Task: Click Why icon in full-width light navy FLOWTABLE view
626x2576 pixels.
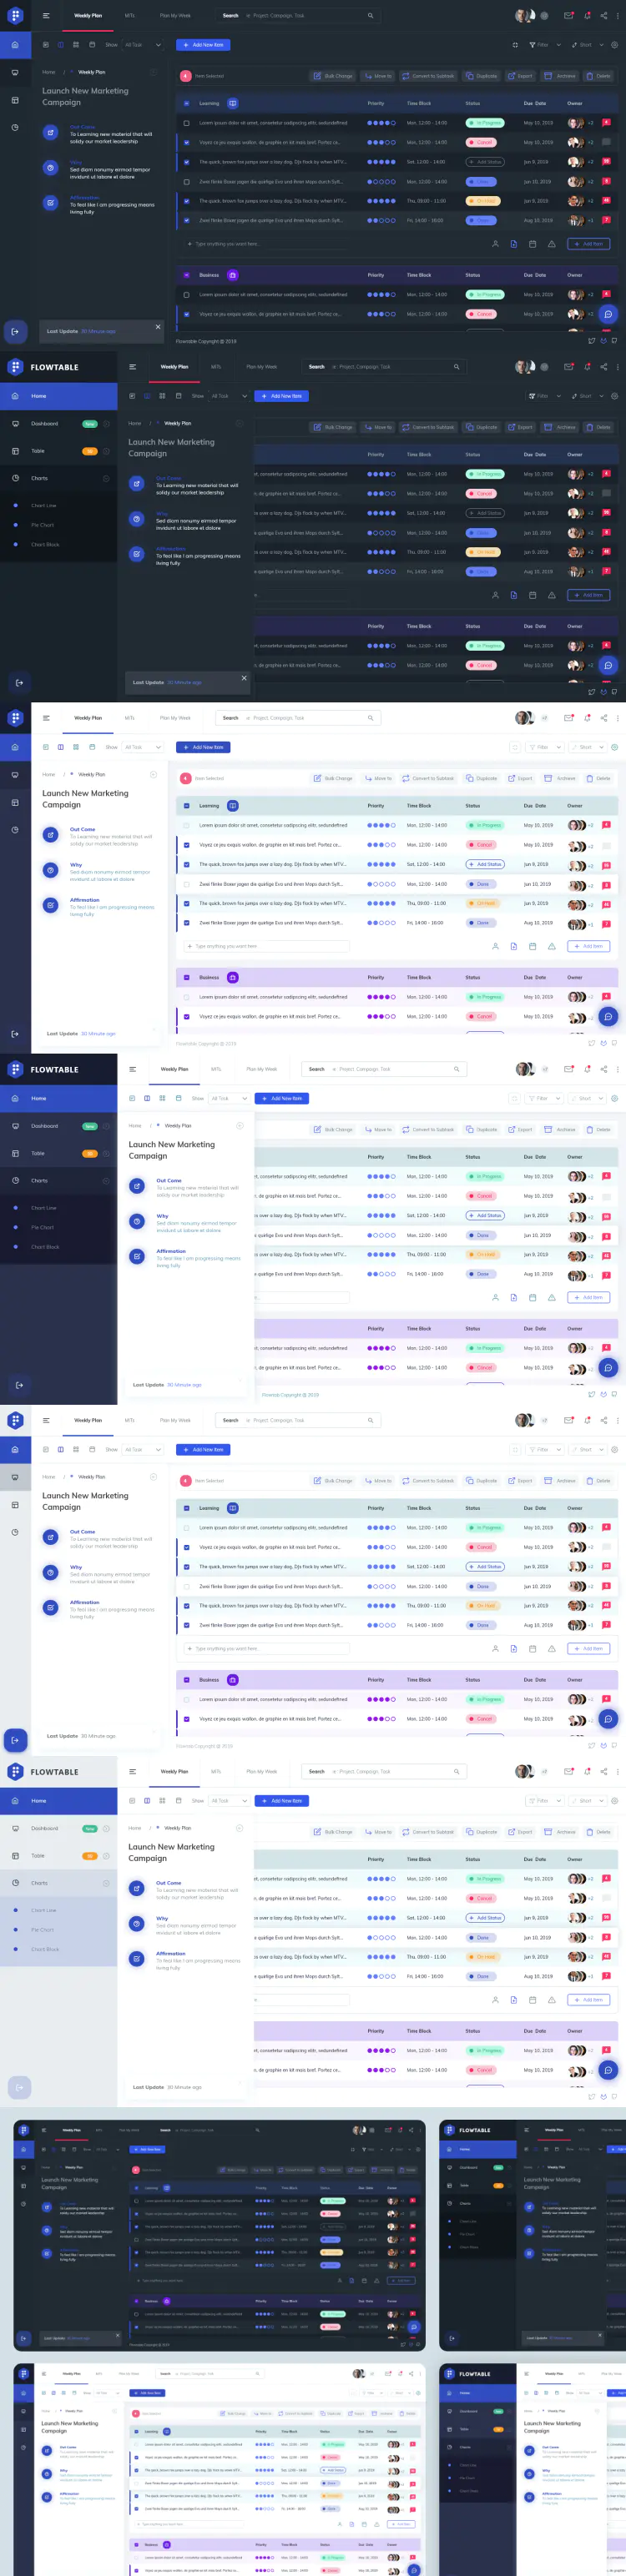Action: [137, 1221]
